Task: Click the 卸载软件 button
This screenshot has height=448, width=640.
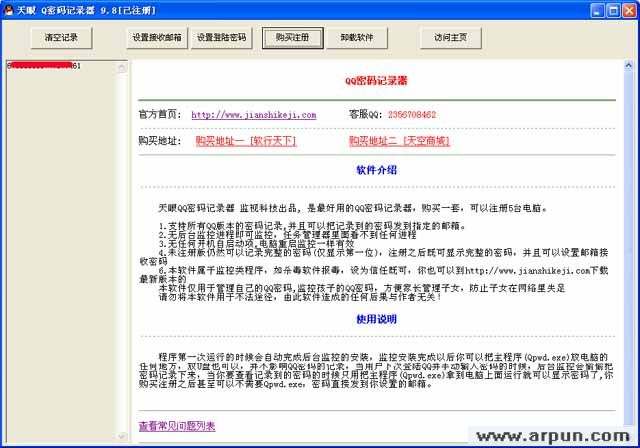Action: click(357, 38)
